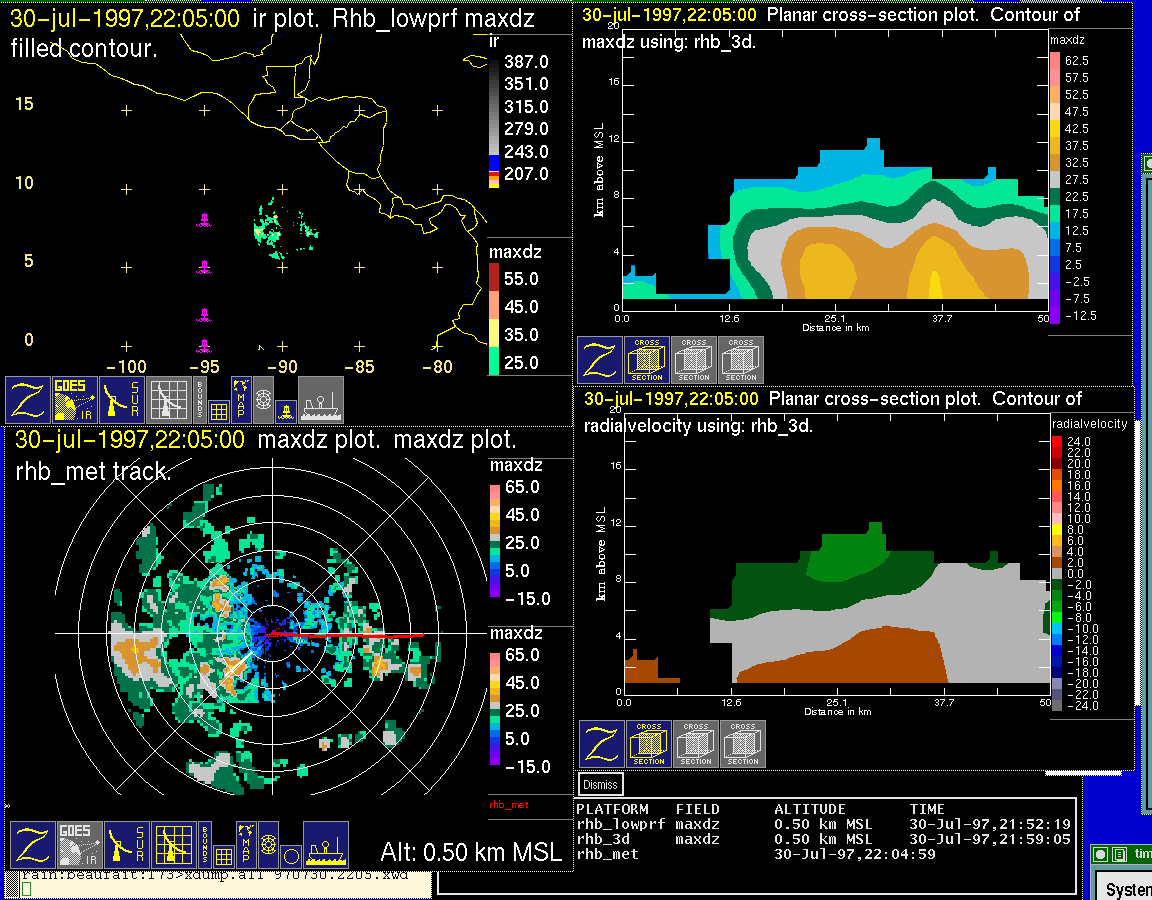
Task: Click the range ring circle icon in the bottom toolbar
Action: pos(290,856)
